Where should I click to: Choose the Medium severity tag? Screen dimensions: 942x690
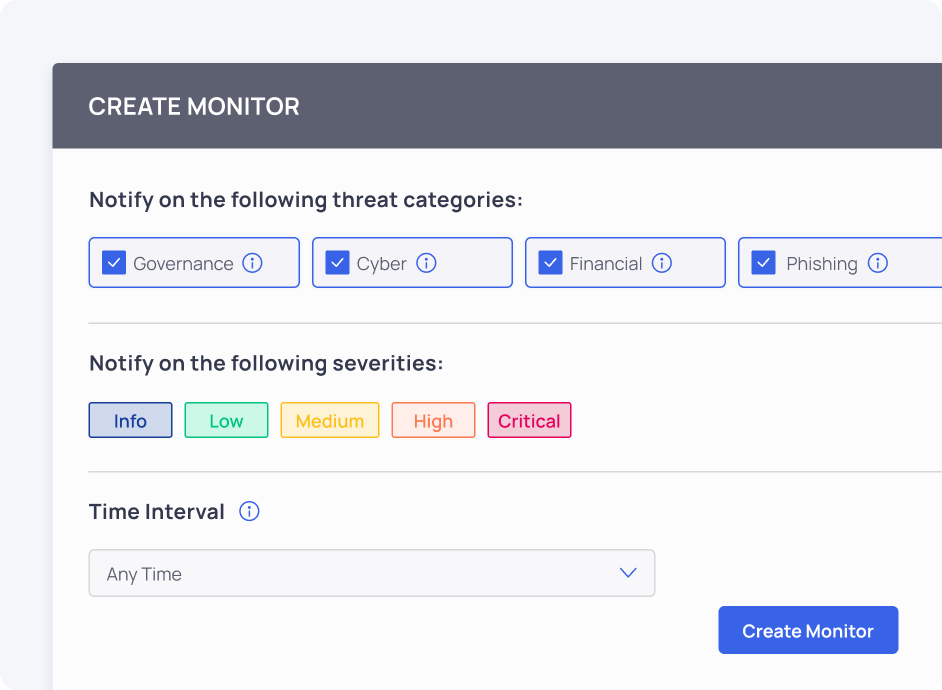coord(330,421)
